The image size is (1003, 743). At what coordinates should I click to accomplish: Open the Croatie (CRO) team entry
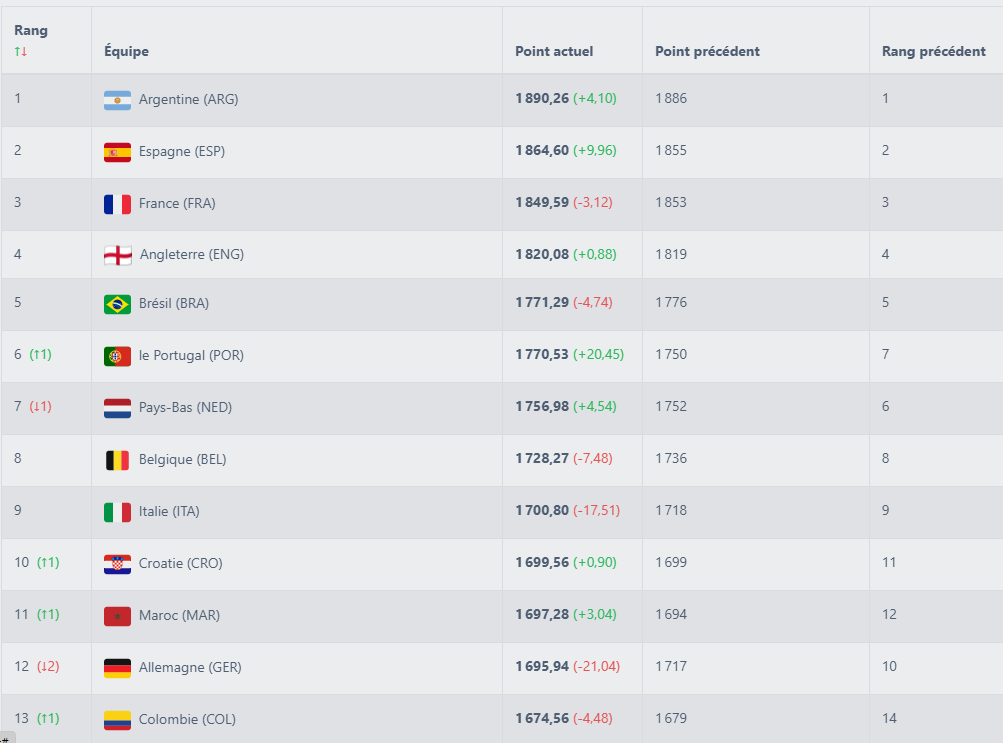pos(180,563)
